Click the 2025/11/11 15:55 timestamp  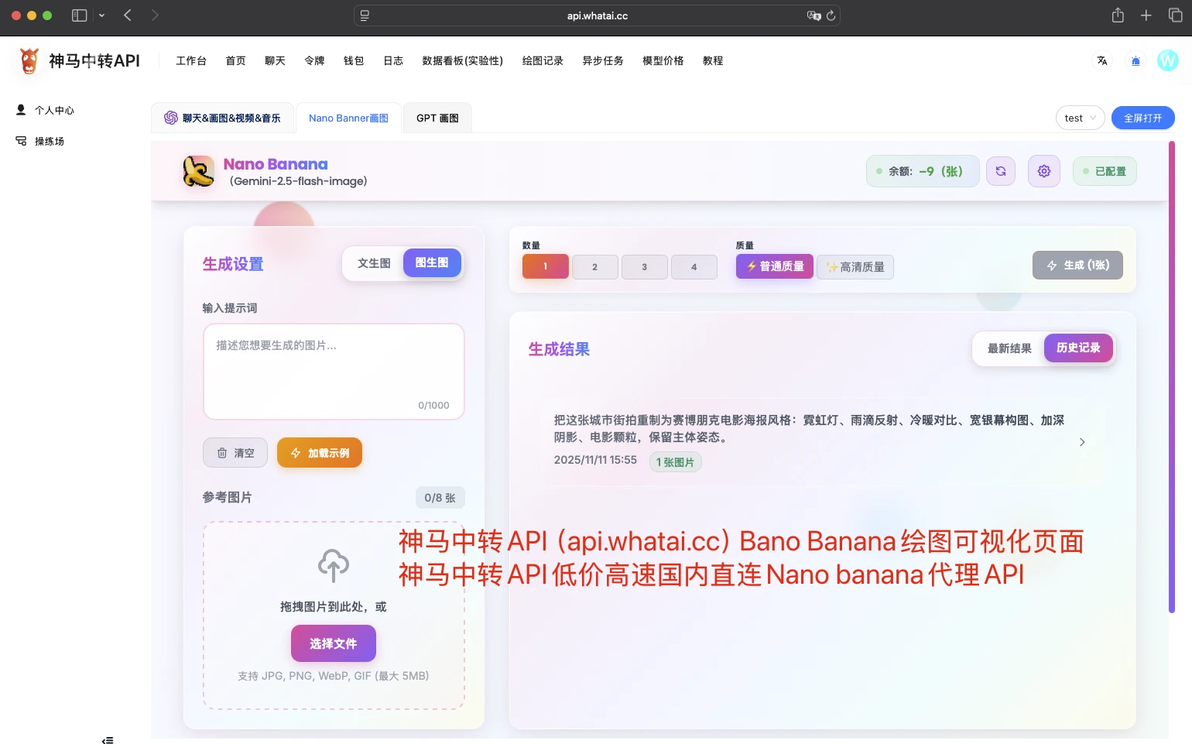click(595, 460)
